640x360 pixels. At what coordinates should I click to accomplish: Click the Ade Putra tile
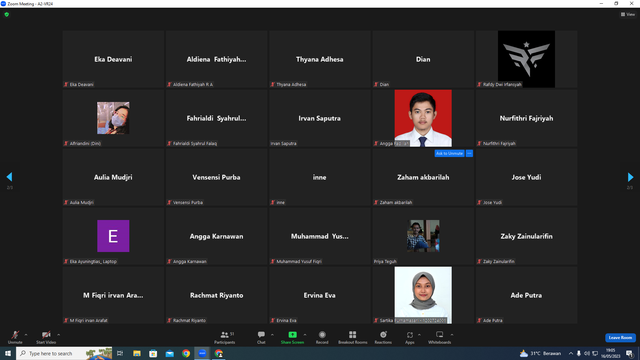526,295
